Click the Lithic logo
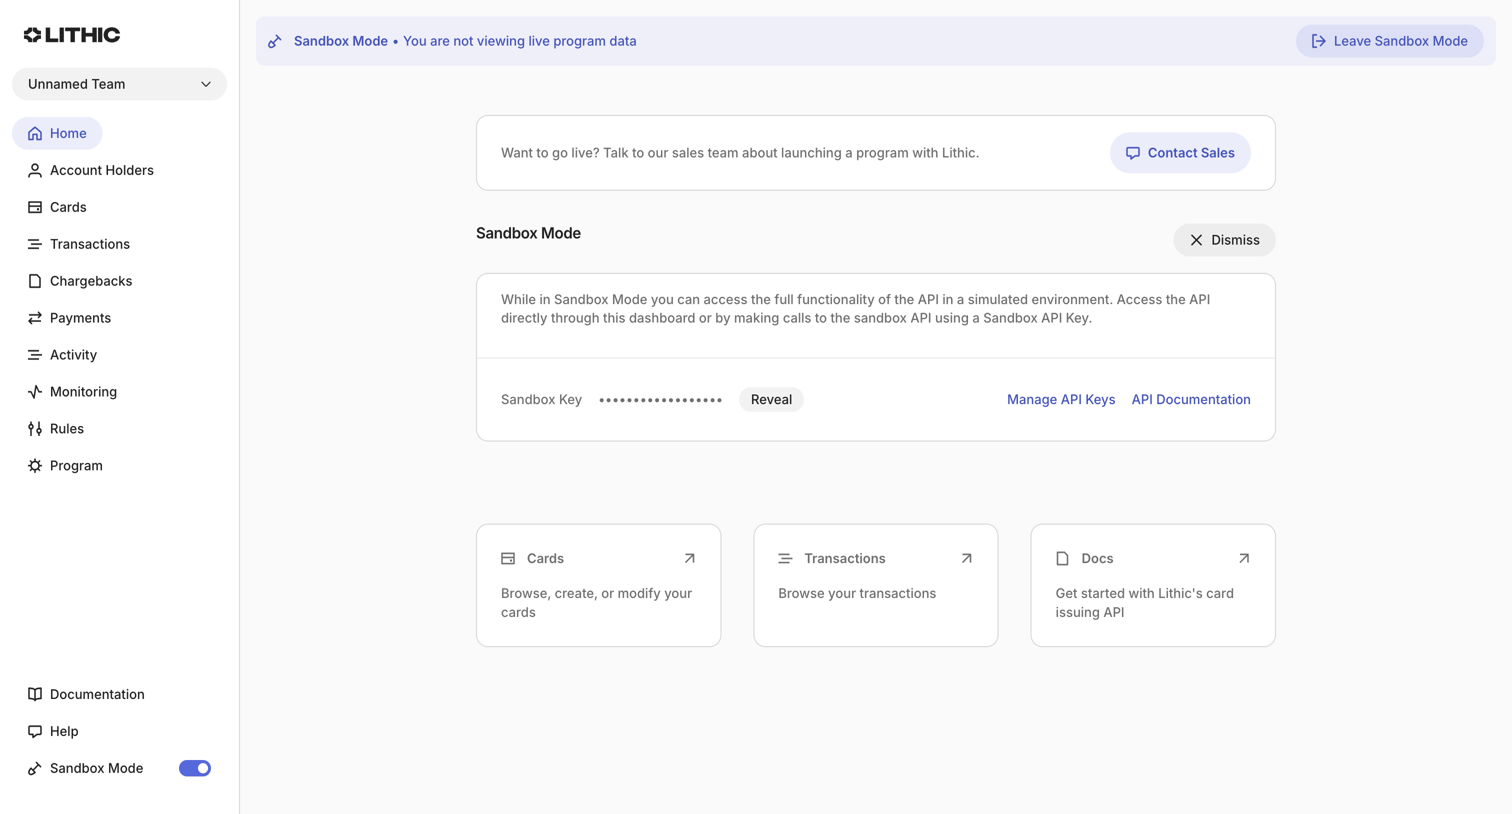The width and height of the screenshot is (1512, 814). [72, 35]
